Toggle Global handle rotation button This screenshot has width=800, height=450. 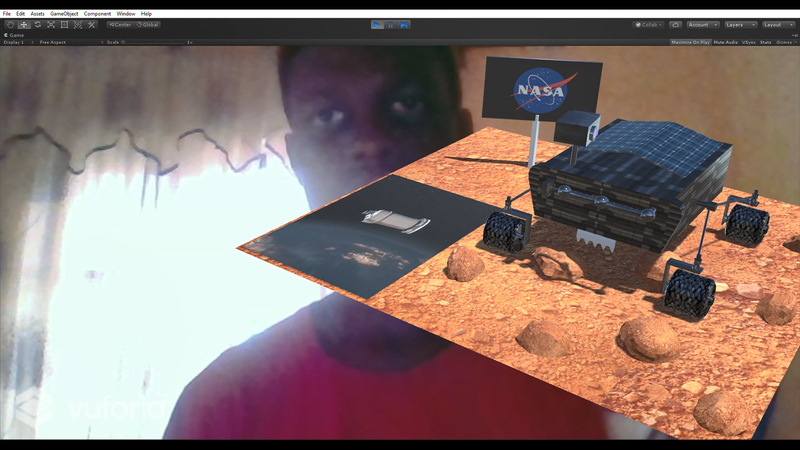coord(147,24)
